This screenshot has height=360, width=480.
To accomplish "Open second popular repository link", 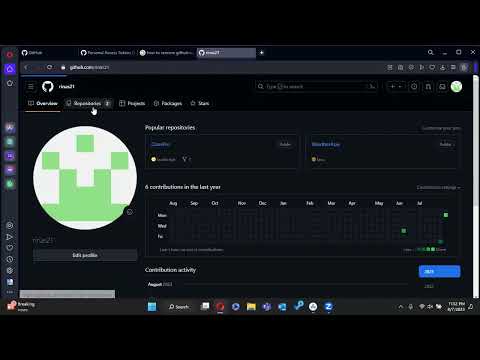I will pyautogui.click(x=326, y=144).
